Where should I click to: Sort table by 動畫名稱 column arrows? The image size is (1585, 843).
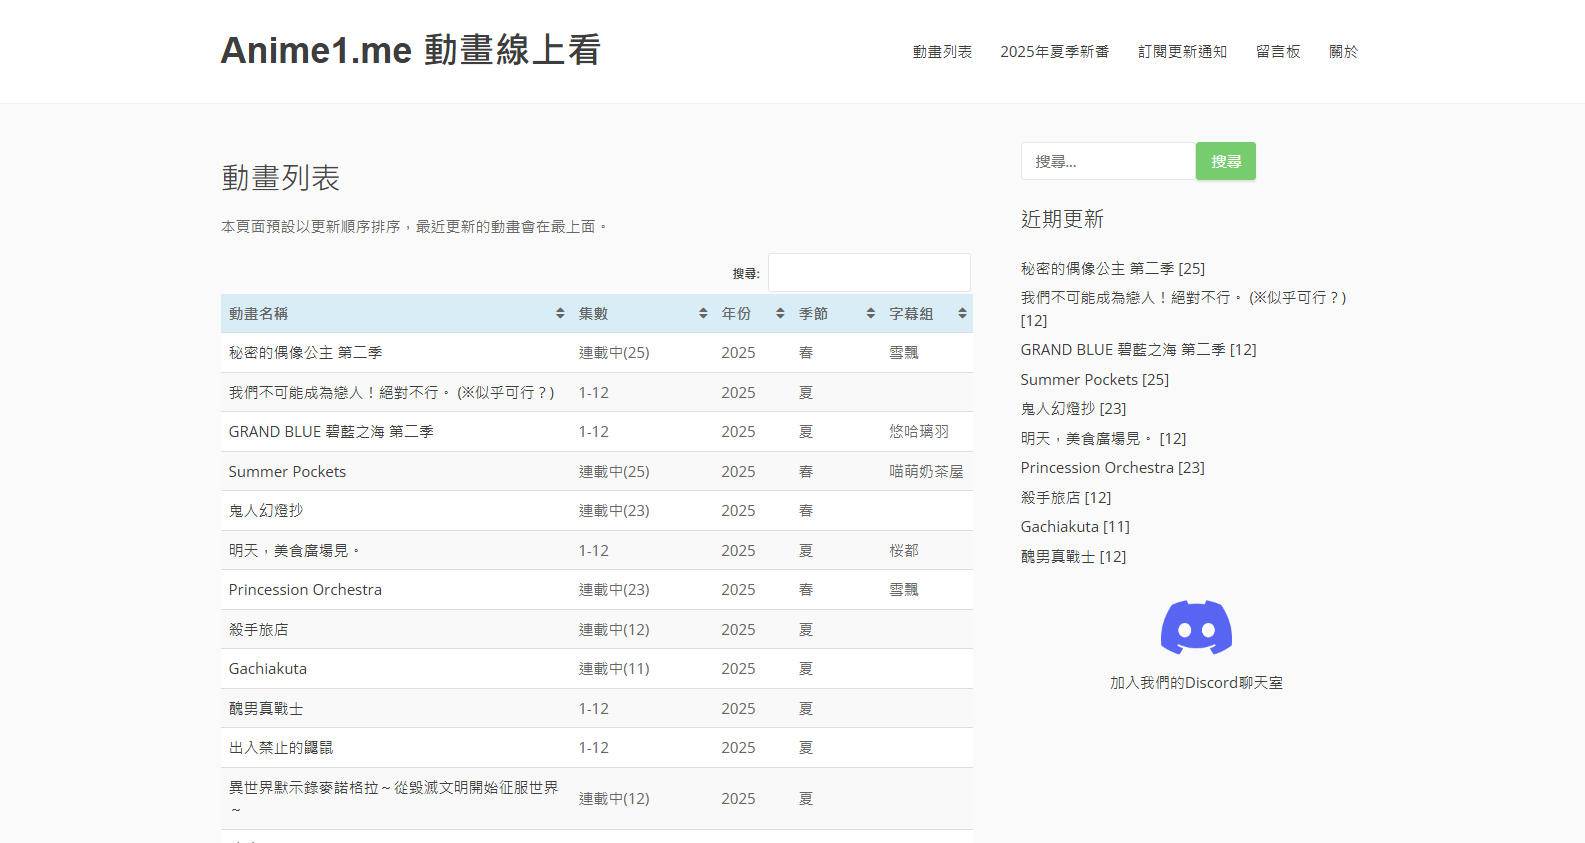(560, 314)
